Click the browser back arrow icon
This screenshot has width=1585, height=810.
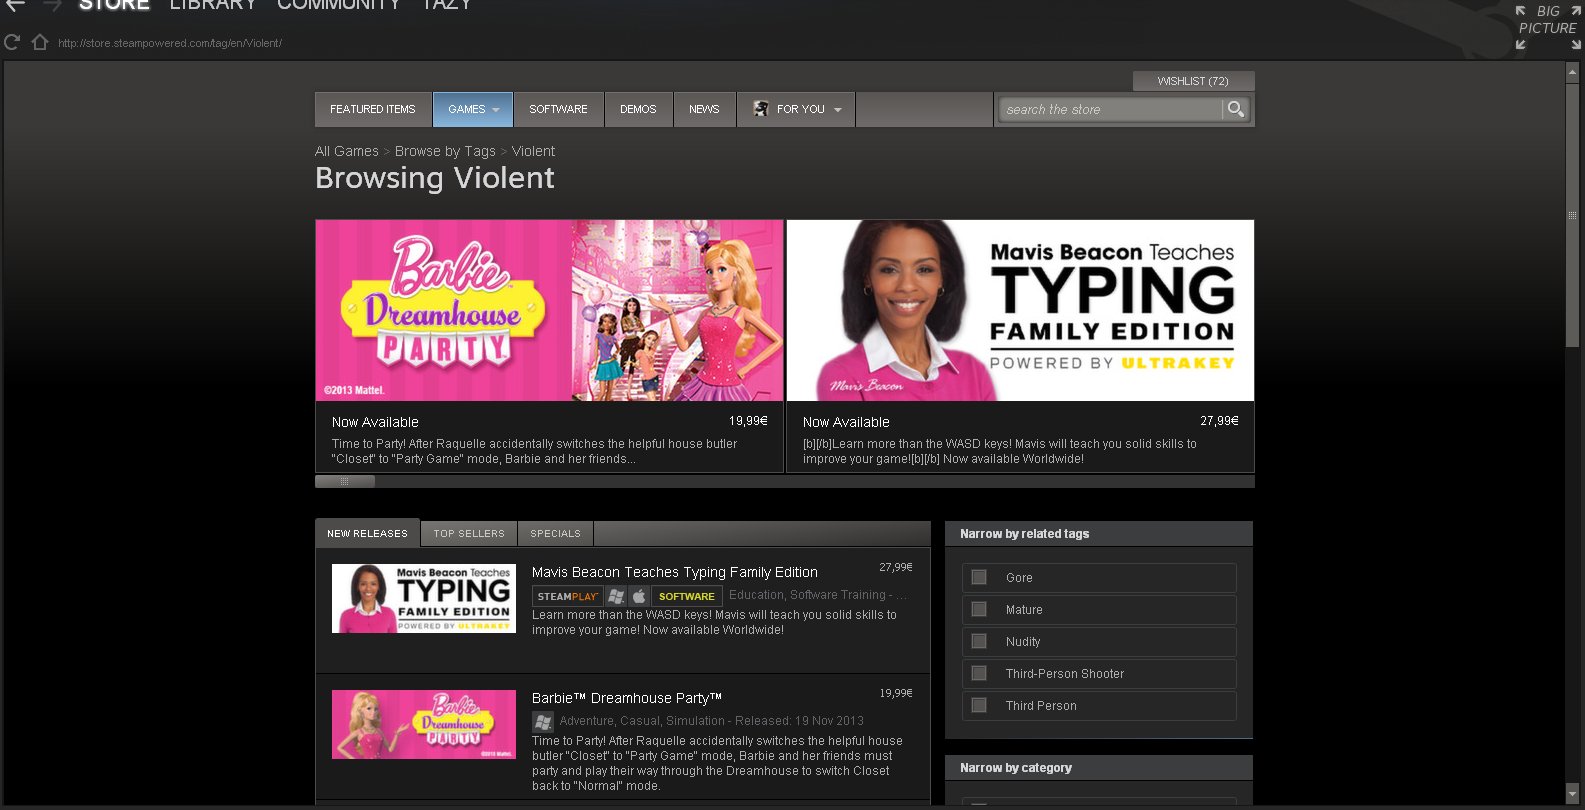15,5
